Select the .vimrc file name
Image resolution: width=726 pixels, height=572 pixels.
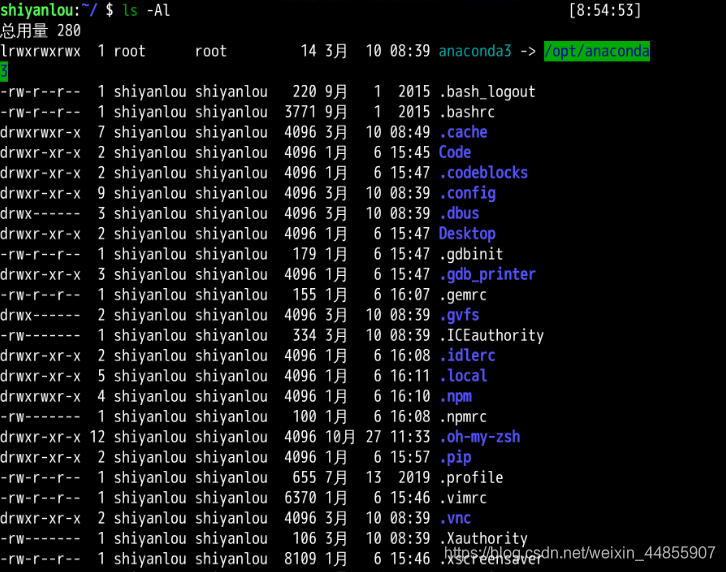[x=463, y=498]
